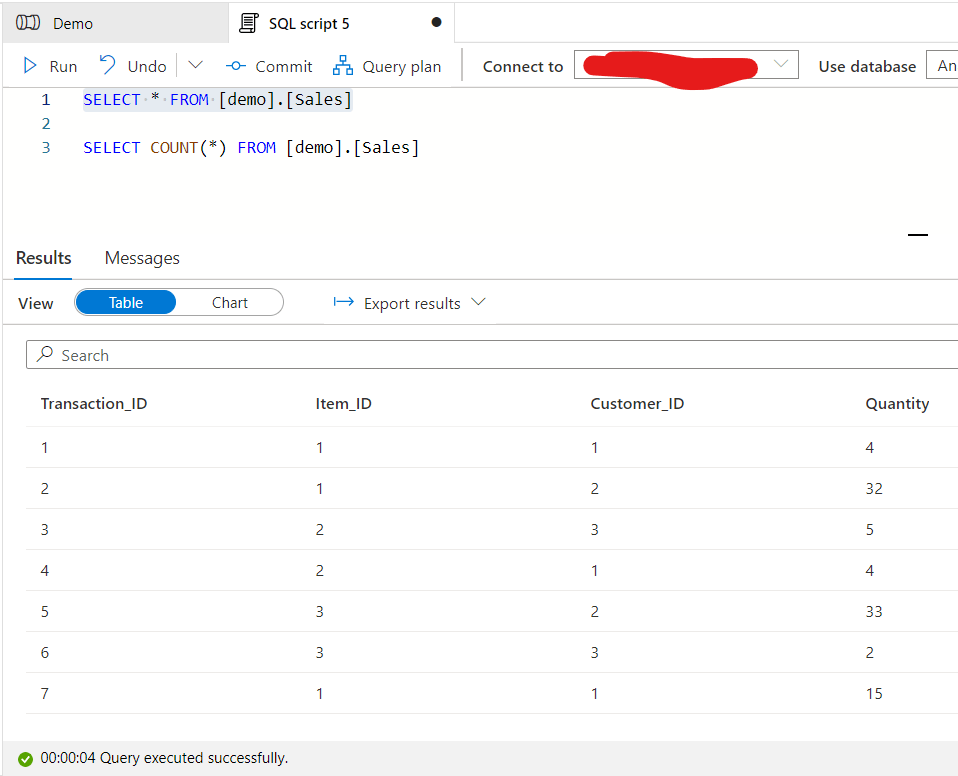
Task: Switch to the Messages tab
Action: (x=142, y=258)
